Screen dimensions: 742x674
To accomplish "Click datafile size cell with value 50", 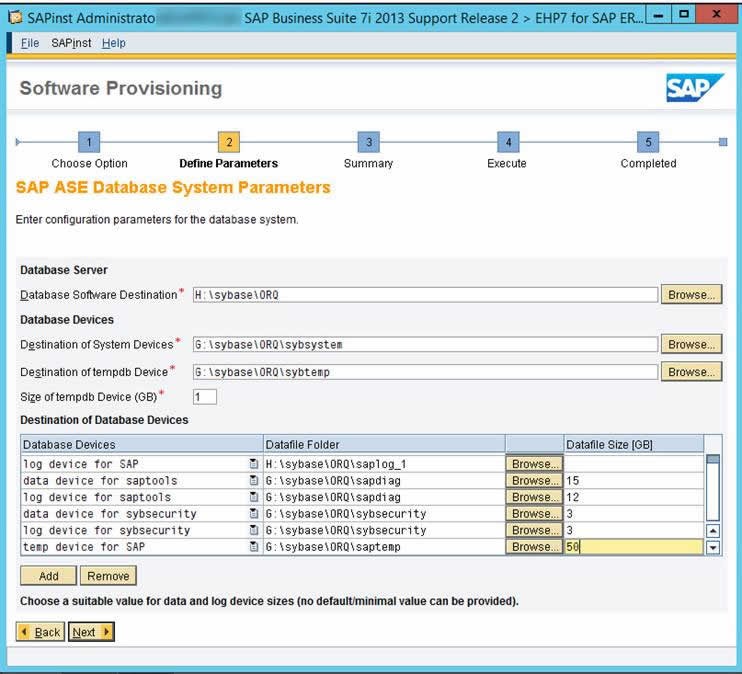I will pyautogui.click(x=634, y=547).
